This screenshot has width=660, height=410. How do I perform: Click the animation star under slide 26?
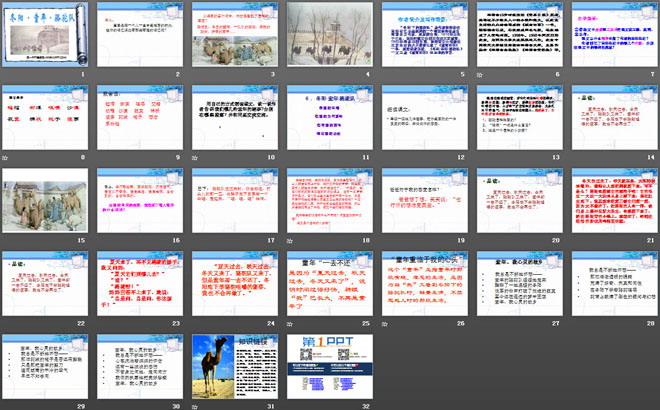(384, 324)
